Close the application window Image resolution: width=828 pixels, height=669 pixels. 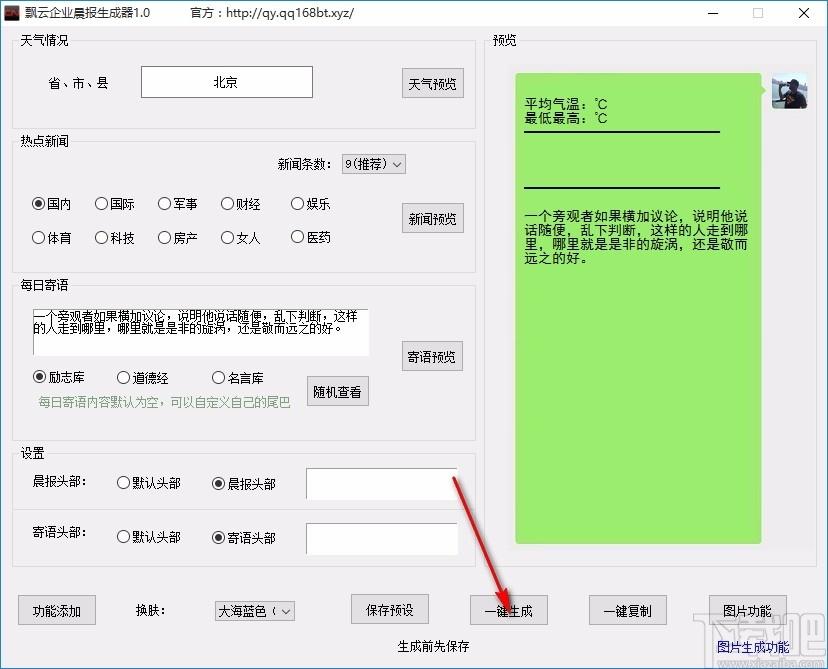pyautogui.click(x=804, y=13)
